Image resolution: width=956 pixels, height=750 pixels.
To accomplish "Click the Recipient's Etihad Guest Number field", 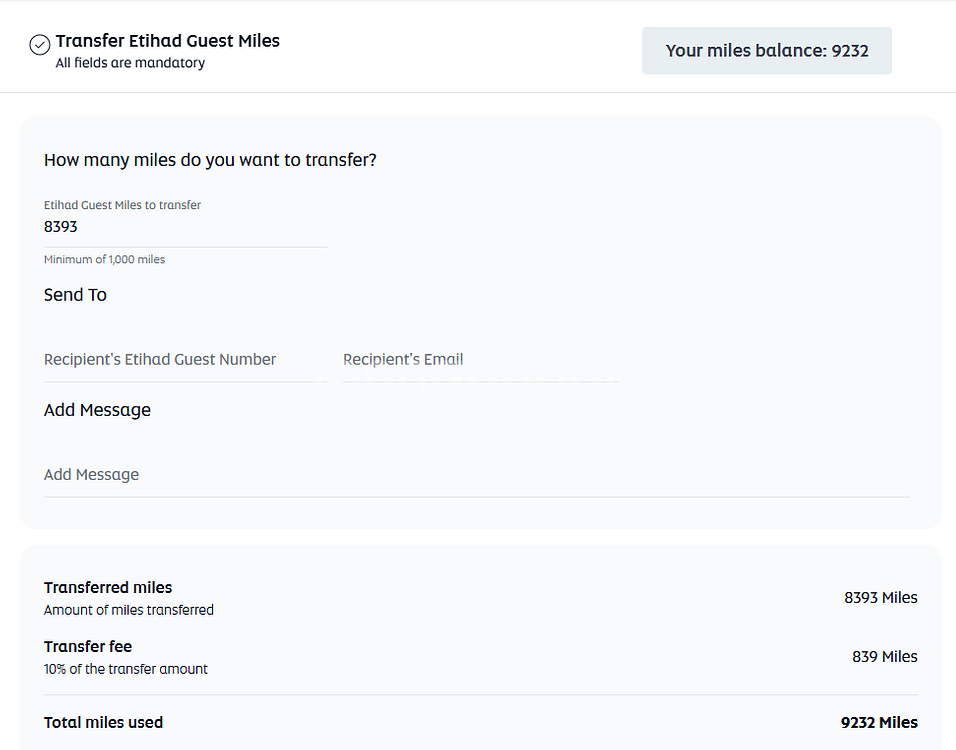I will (185, 360).
